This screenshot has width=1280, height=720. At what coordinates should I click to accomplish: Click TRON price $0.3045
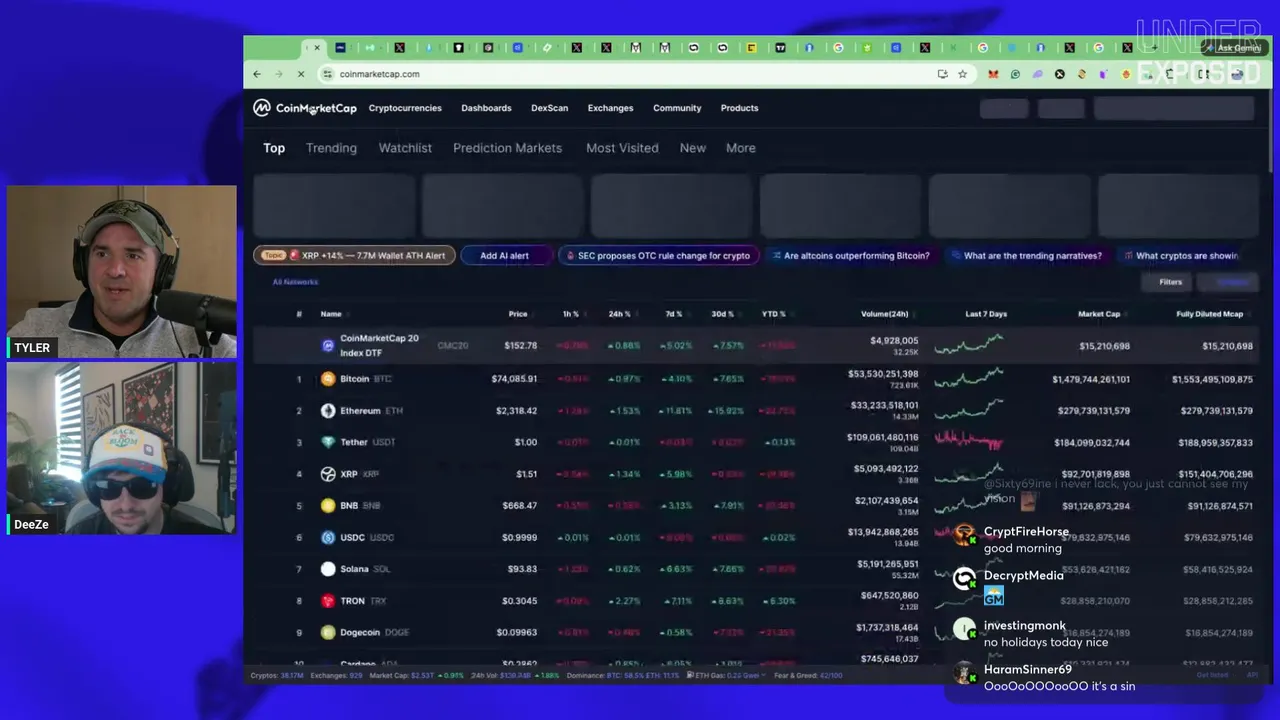pos(519,601)
